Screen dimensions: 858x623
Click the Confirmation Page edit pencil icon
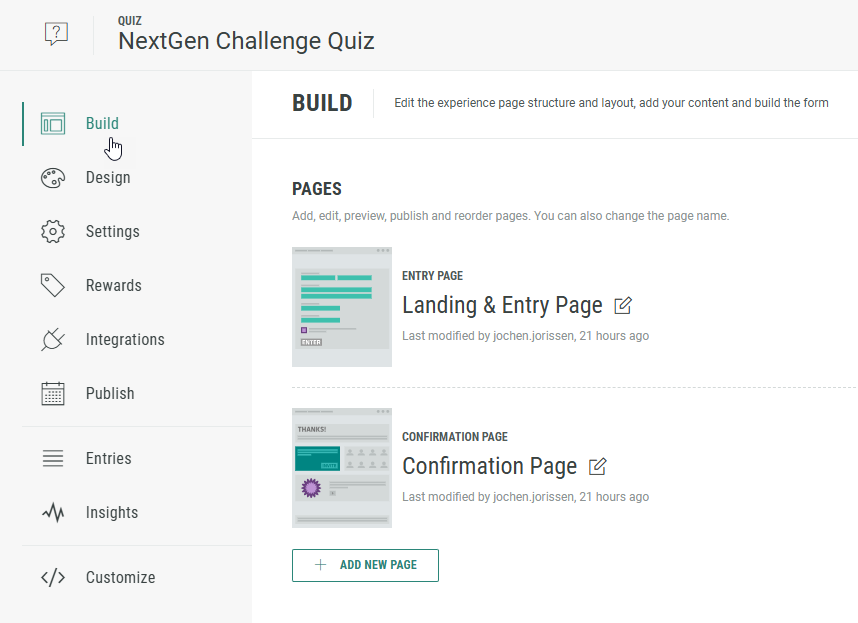point(598,466)
